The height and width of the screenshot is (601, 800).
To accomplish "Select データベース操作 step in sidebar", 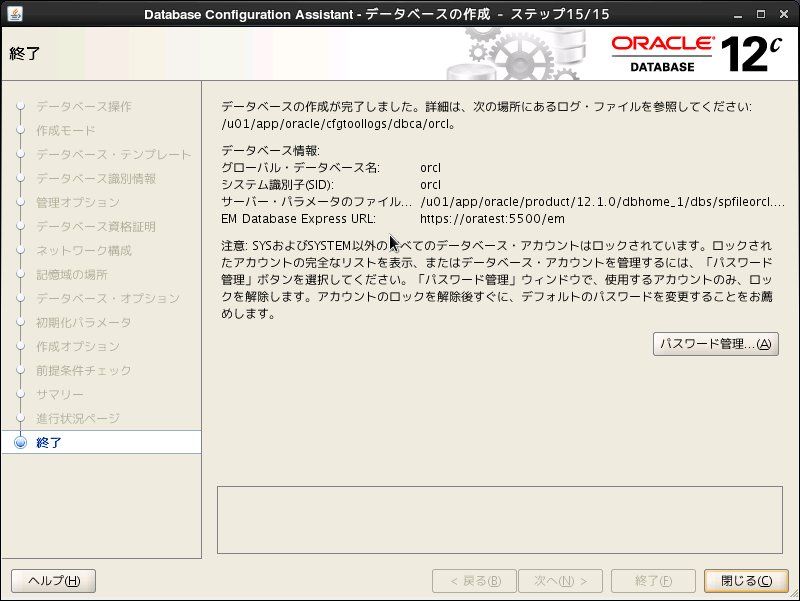I will tap(84, 106).
